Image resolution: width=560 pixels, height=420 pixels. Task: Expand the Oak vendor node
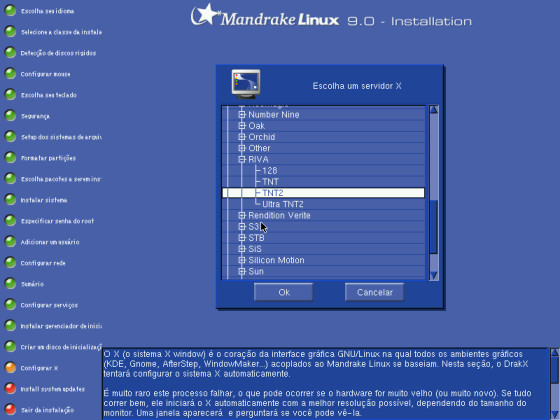tap(242, 126)
